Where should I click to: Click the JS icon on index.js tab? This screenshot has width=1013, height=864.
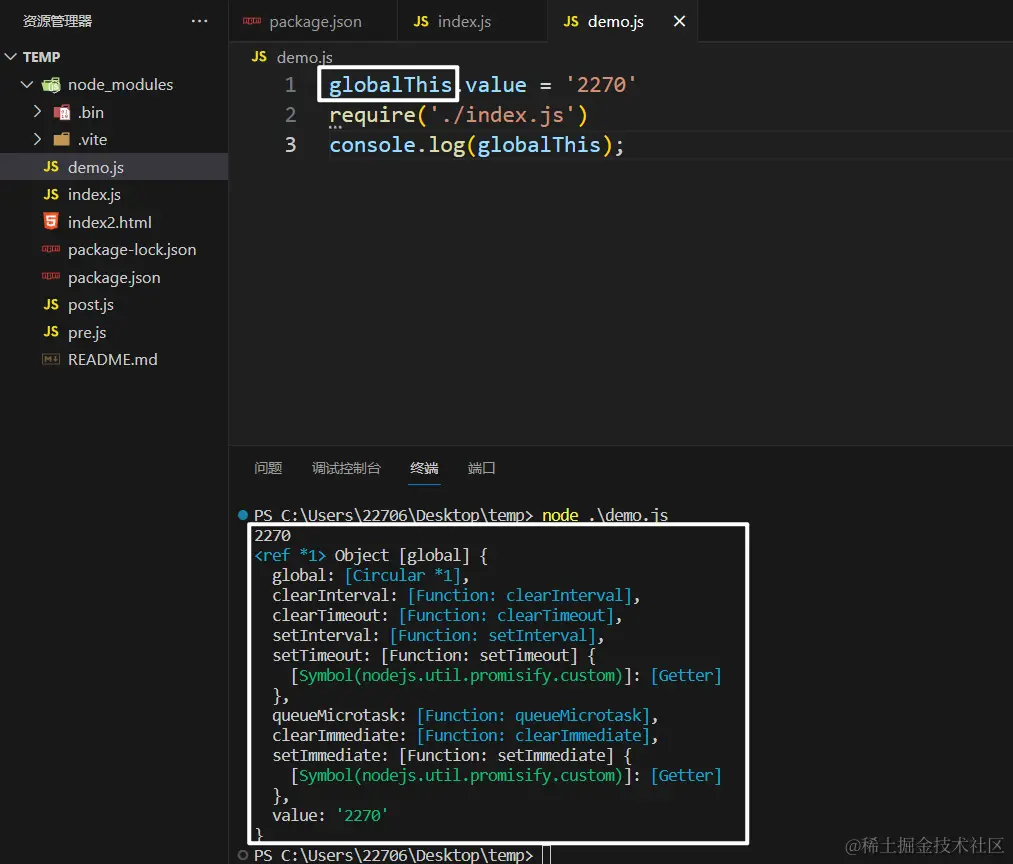click(x=421, y=21)
